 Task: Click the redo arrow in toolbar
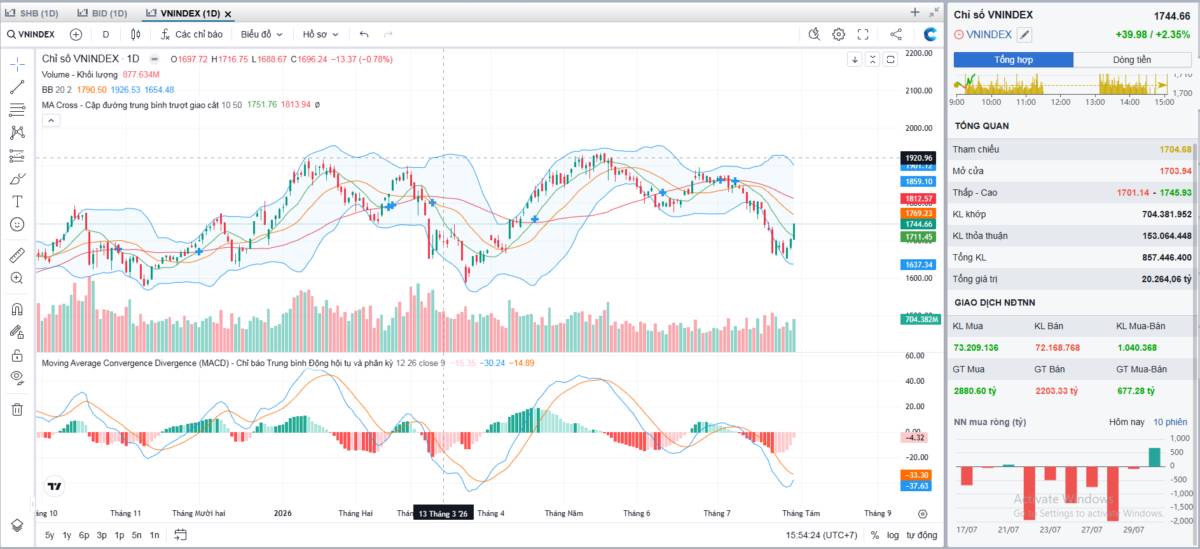pyautogui.click(x=388, y=34)
